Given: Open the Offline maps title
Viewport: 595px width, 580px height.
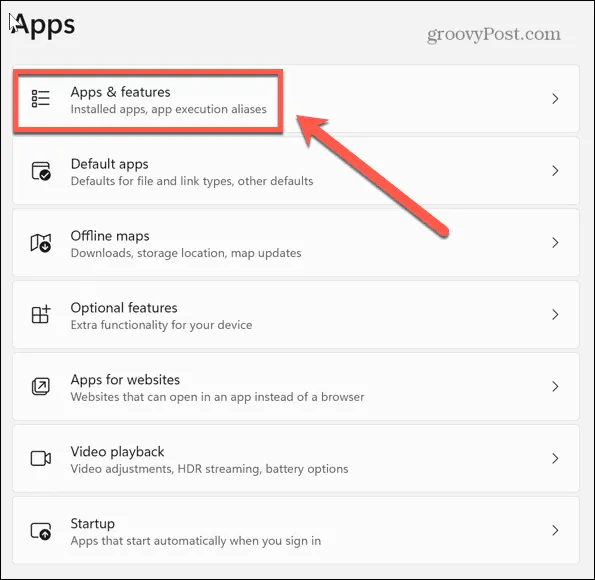Looking at the screenshot, I should [x=110, y=236].
